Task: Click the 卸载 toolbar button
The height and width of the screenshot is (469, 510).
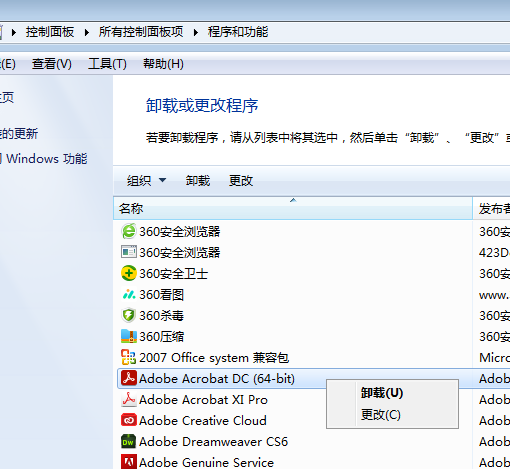Action: pyautogui.click(x=198, y=181)
